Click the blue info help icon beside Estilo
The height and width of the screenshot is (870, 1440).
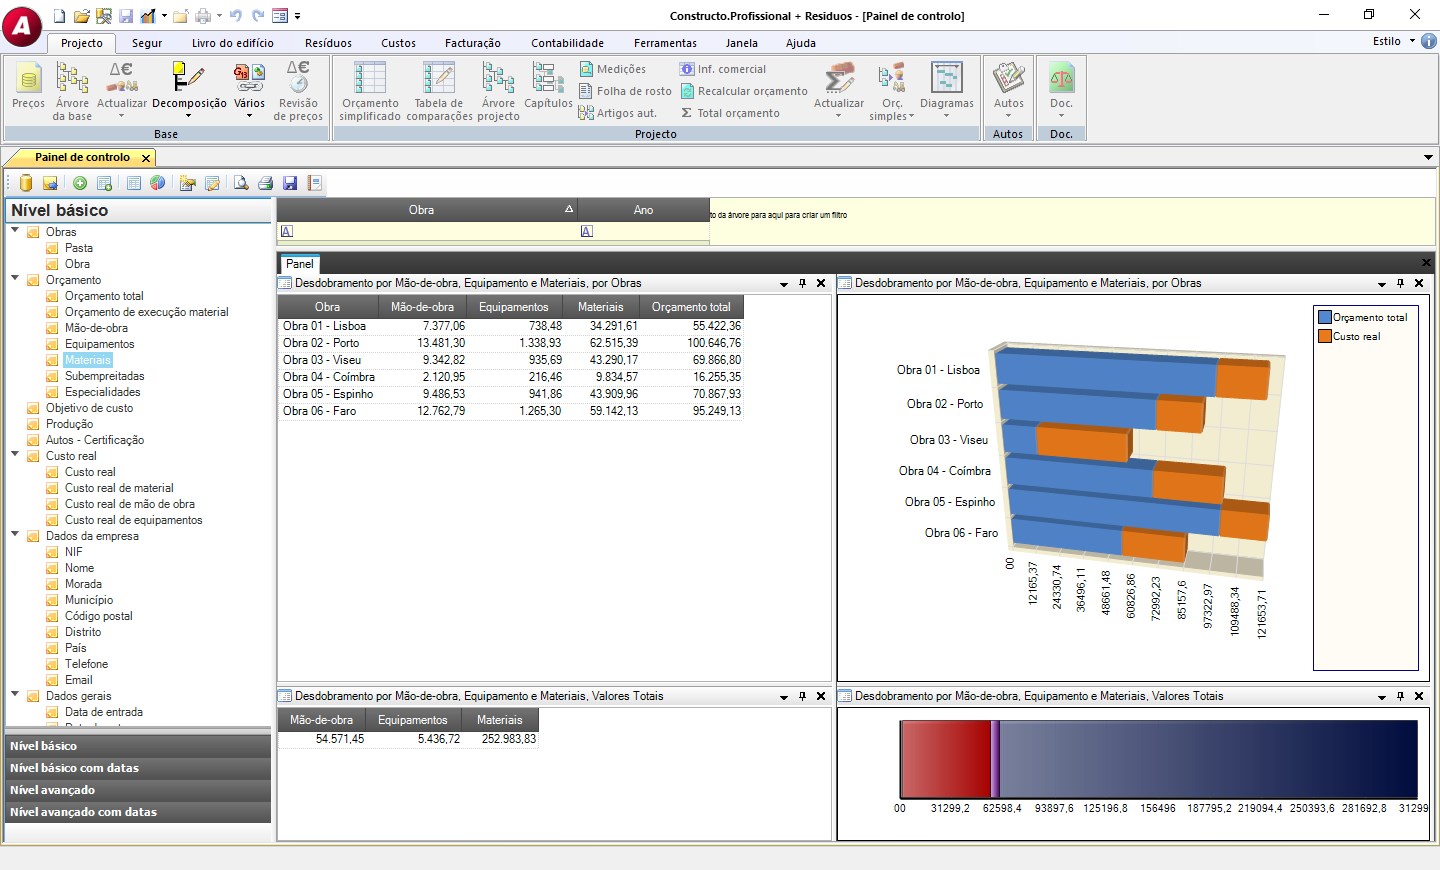pyautogui.click(x=1429, y=41)
